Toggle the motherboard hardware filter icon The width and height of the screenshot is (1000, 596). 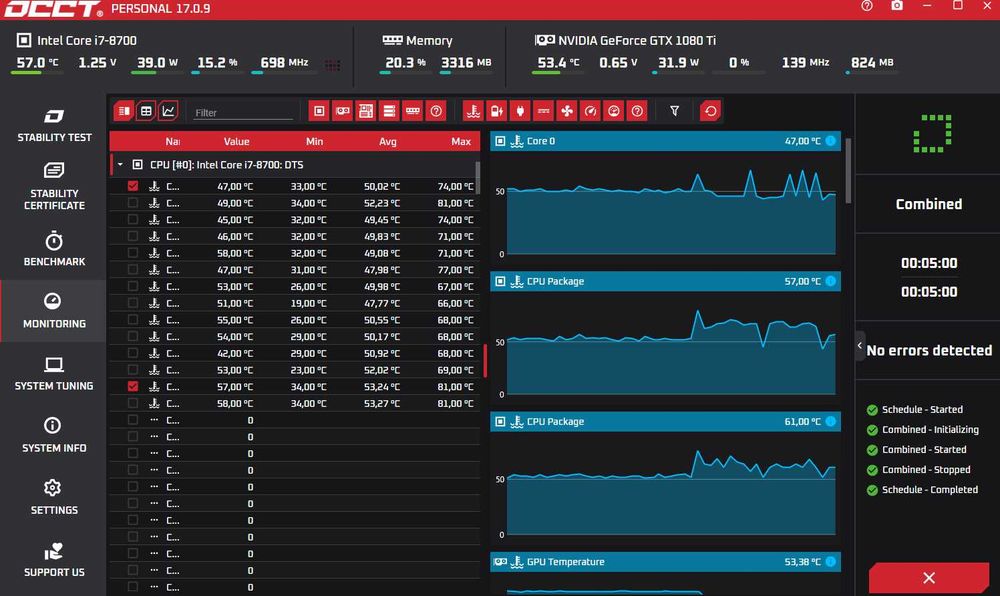(366, 111)
